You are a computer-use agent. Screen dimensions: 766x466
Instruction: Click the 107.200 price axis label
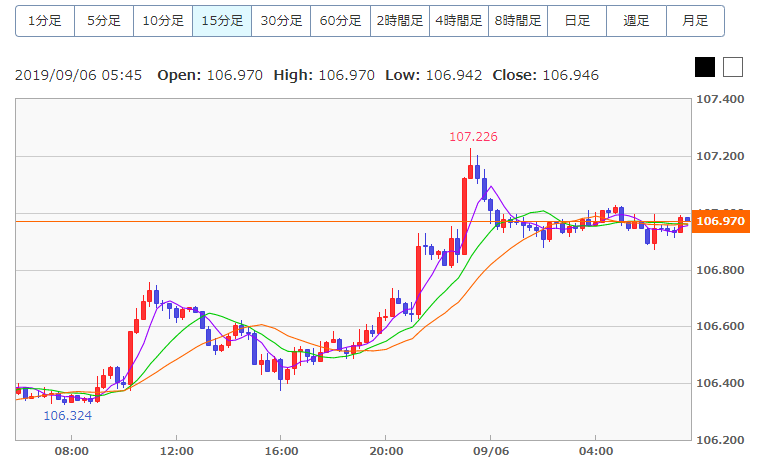point(720,156)
